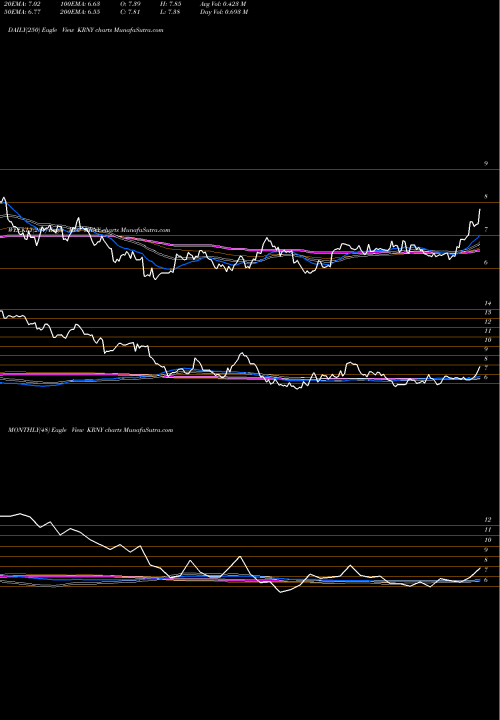Click the MONTHLY(48) Eagle View chart title
The image size is (500, 720).
[90, 430]
